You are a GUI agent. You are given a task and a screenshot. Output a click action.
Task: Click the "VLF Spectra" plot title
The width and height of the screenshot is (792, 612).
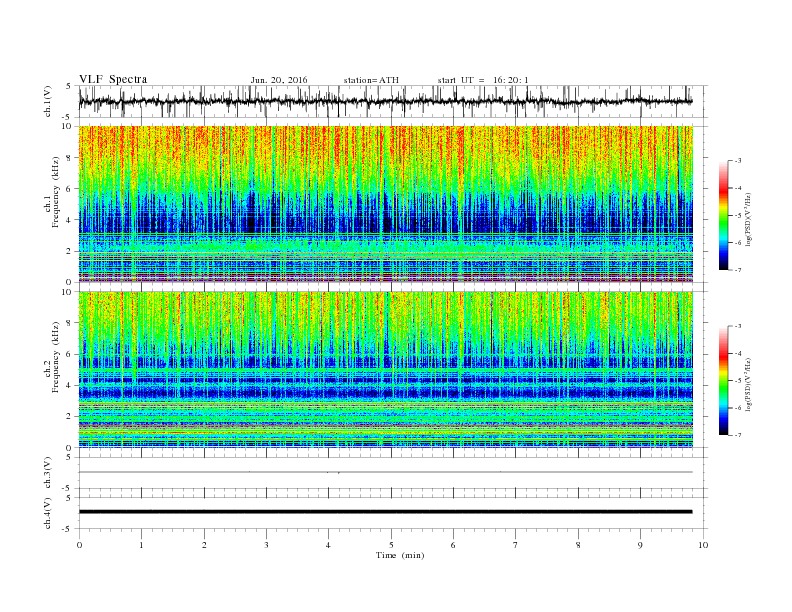pyautogui.click(x=113, y=79)
